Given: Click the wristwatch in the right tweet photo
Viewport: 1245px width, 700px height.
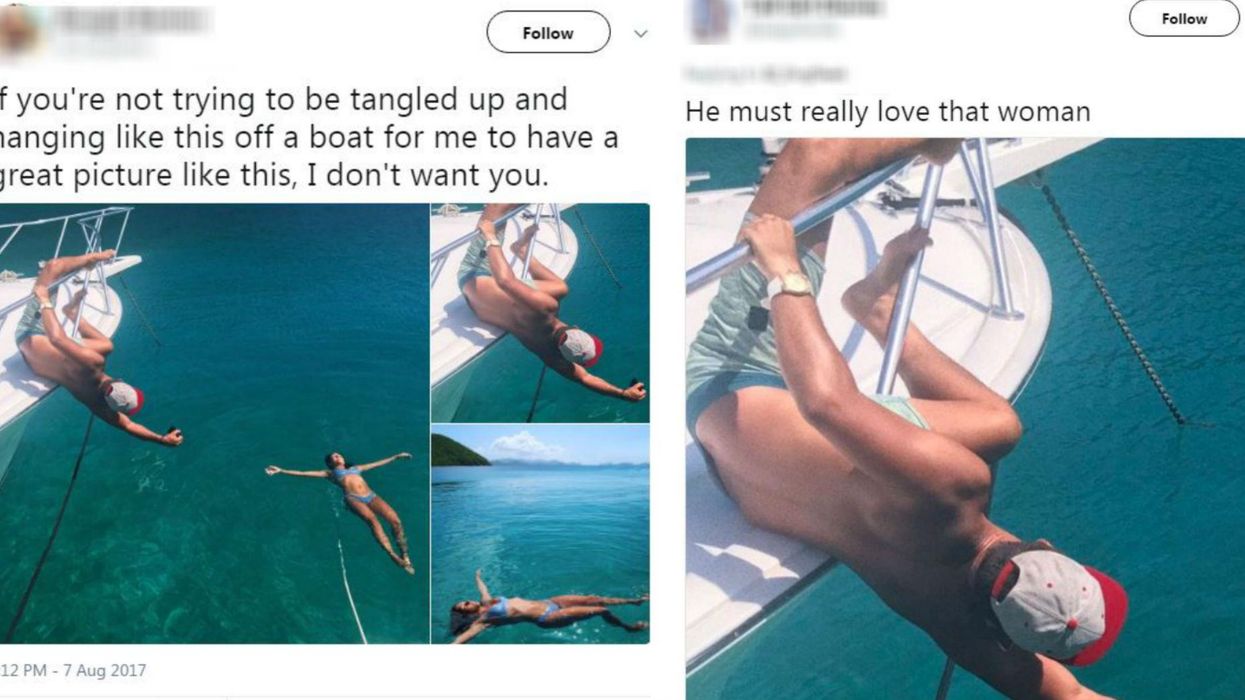Looking at the screenshot, I should coord(789,286).
